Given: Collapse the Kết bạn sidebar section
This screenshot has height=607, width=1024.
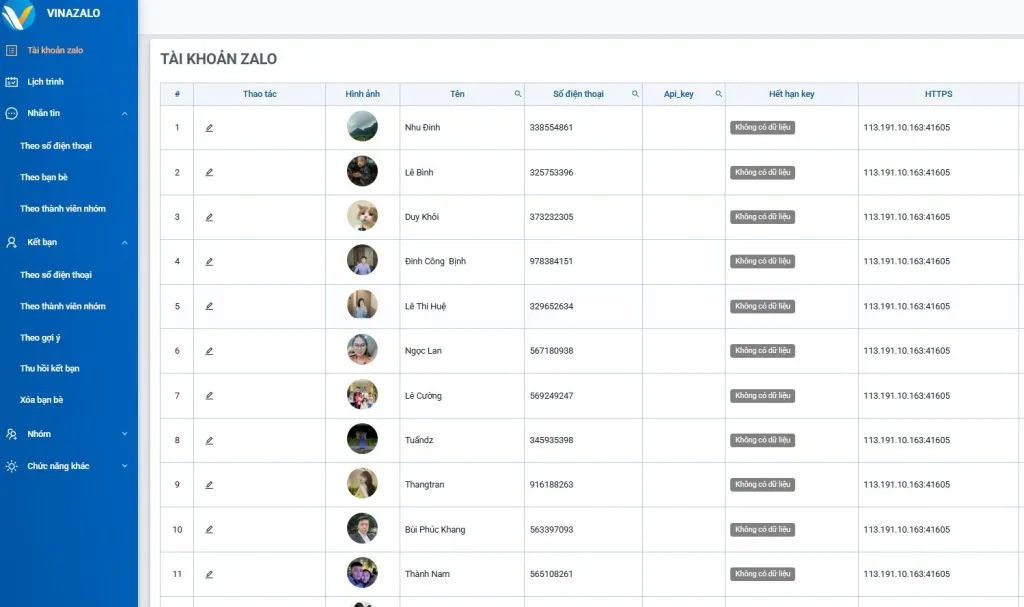Looking at the screenshot, I should (x=124, y=242).
